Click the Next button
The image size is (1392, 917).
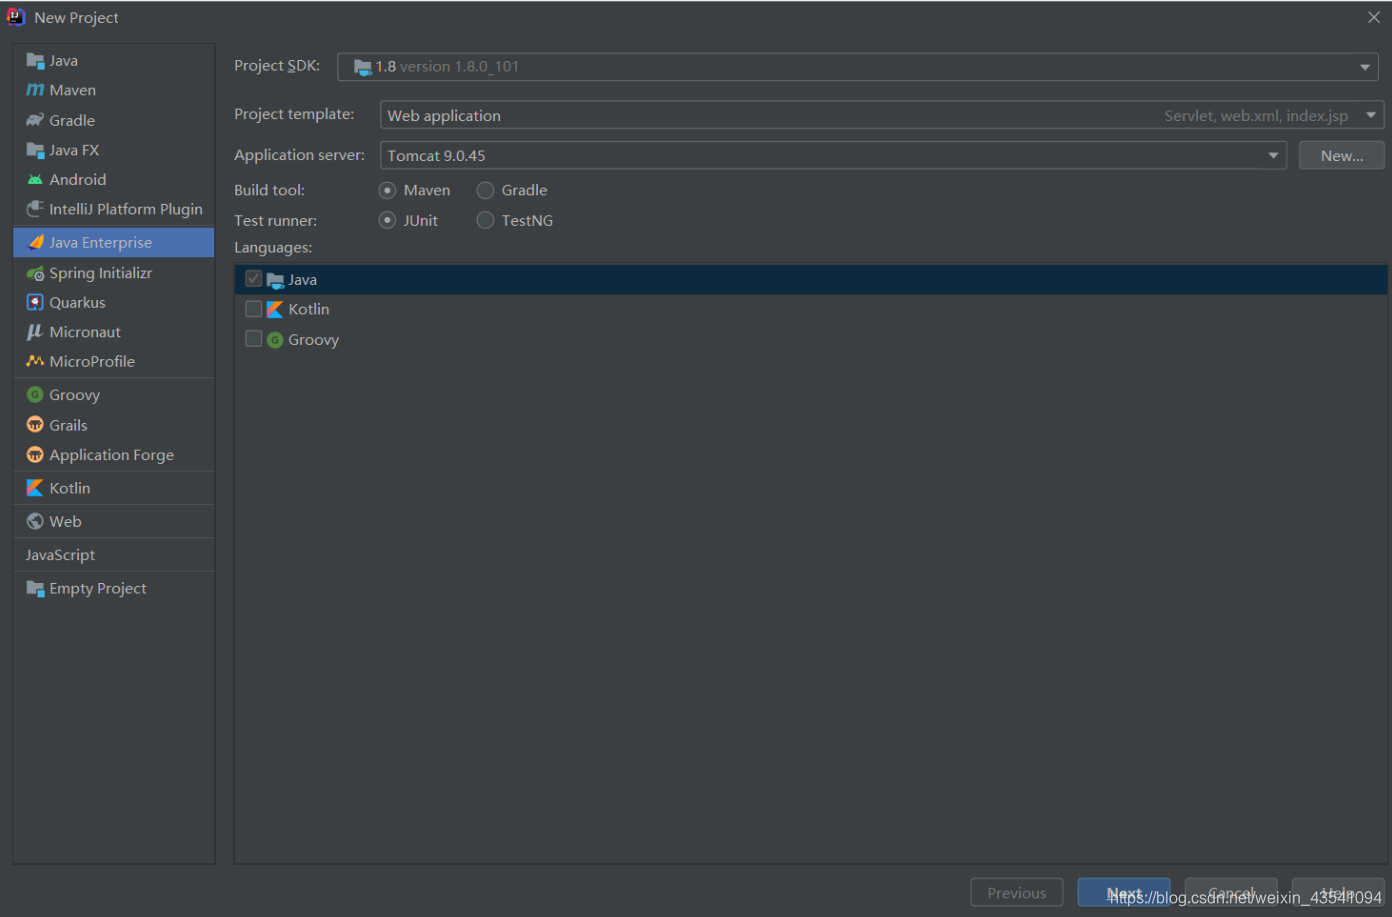pos(1124,893)
